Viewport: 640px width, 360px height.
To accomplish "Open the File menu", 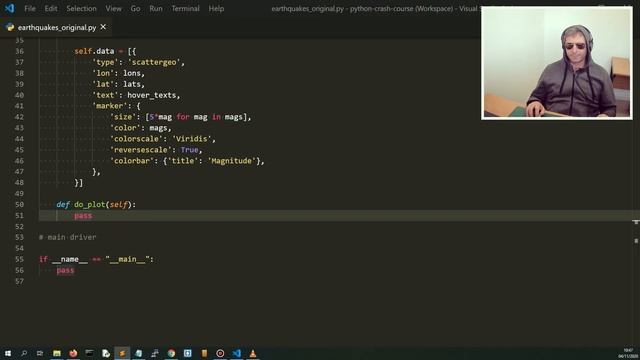I will (x=30, y=8).
